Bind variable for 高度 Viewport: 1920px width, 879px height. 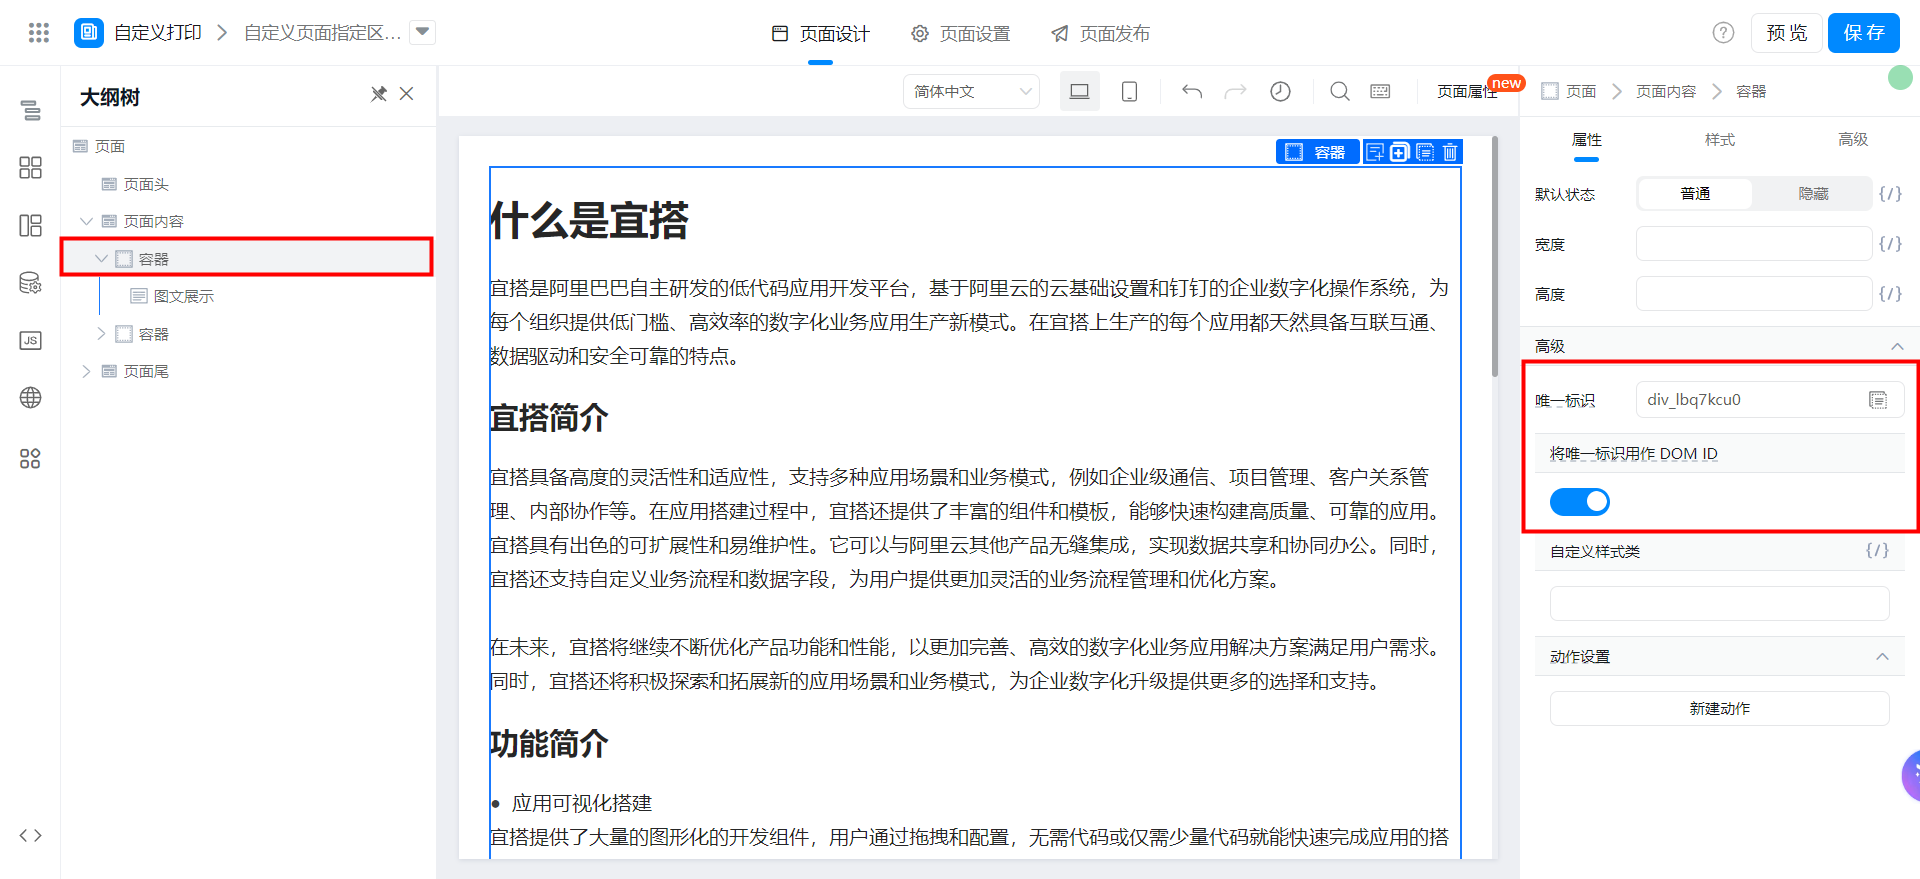(1890, 294)
